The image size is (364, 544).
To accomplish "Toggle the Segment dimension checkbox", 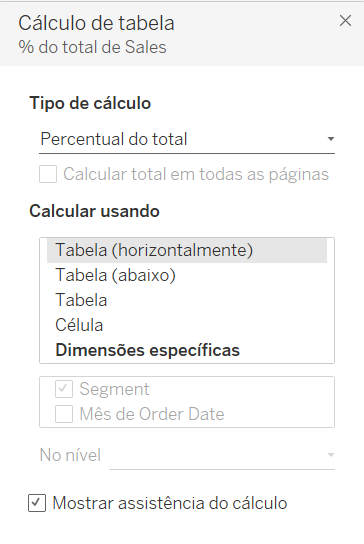I will 64,389.
